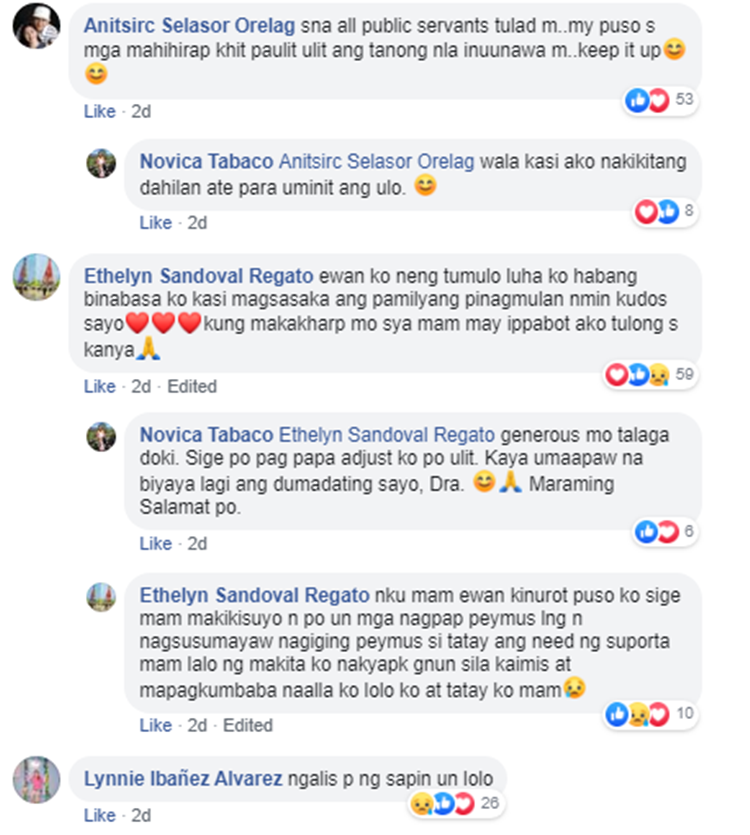Click the 2d timestamp on Lynnie's comment

(141, 815)
